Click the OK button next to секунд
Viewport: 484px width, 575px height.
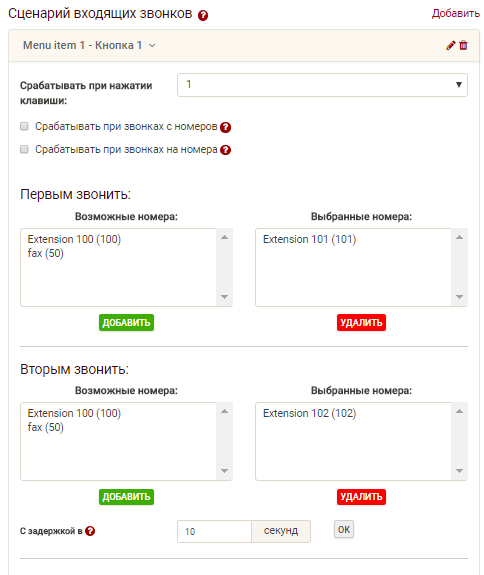(x=344, y=530)
